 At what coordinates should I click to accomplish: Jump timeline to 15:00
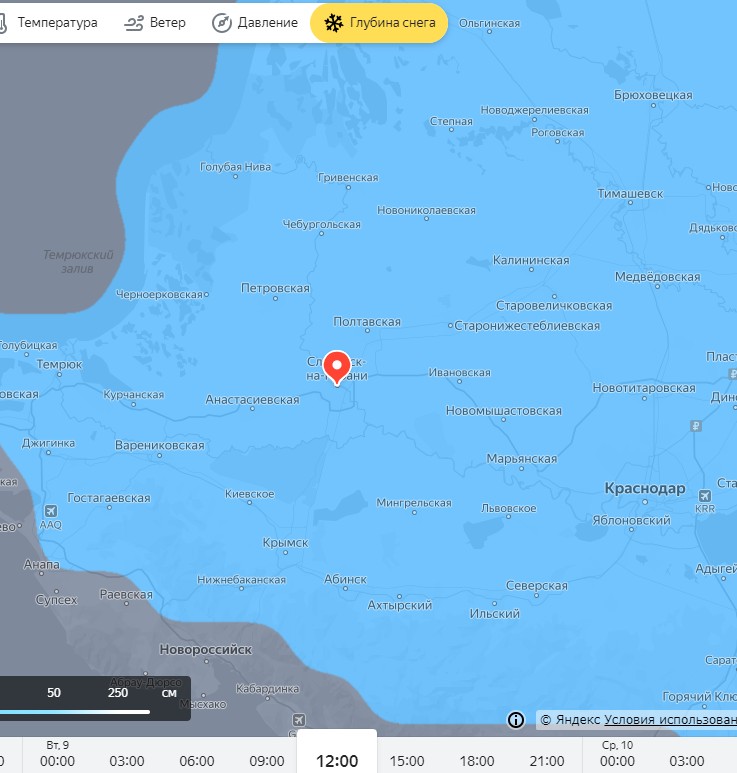(x=407, y=761)
